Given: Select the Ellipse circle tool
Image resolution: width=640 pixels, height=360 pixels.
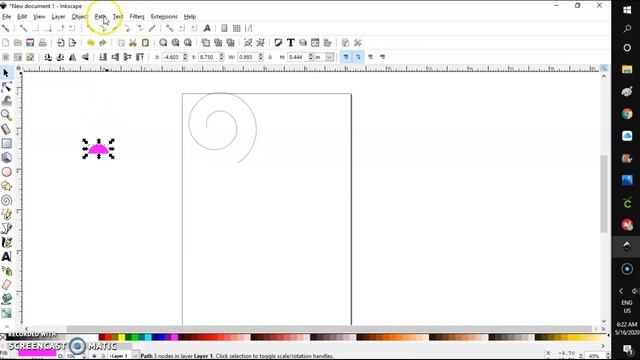Looking at the screenshot, I should (x=6, y=172).
